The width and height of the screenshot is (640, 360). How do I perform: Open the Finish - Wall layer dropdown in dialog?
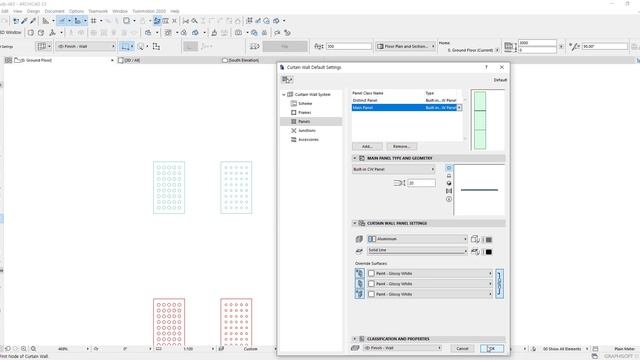coord(402,348)
